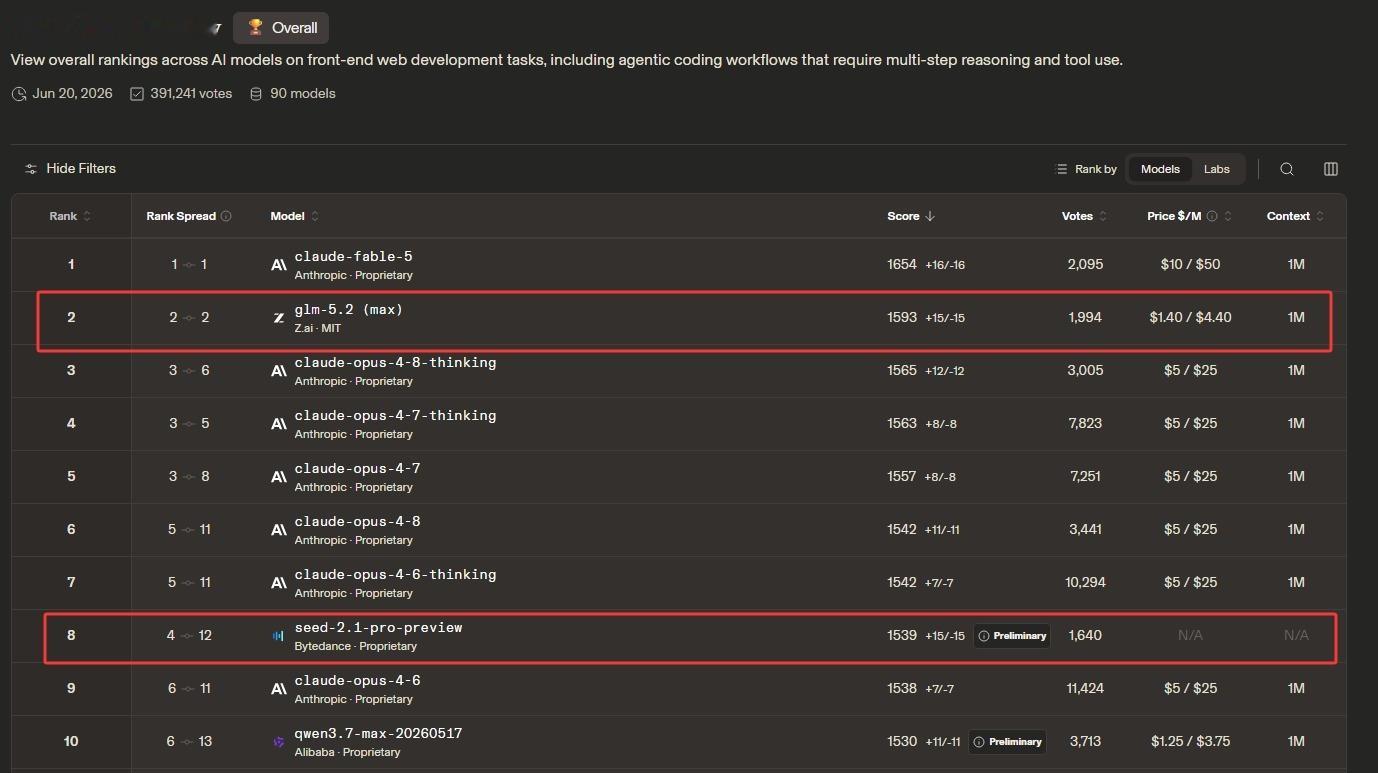The width and height of the screenshot is (1378, 773).
Task: Click the Anthropic logo beside claude-opus-4-6
Action: [x=279, y=689]
